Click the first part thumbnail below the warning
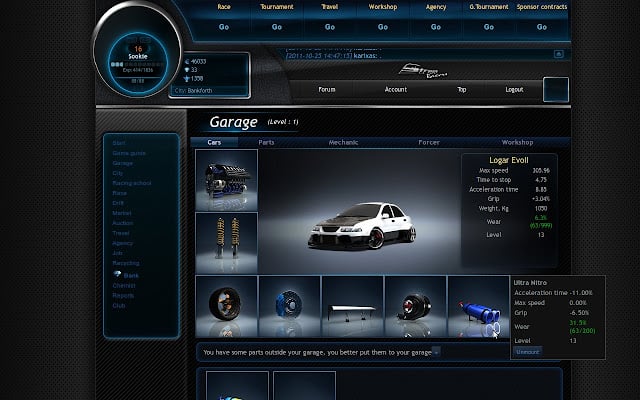This screenshot has width=640, height=400. [x=237, y=385]
